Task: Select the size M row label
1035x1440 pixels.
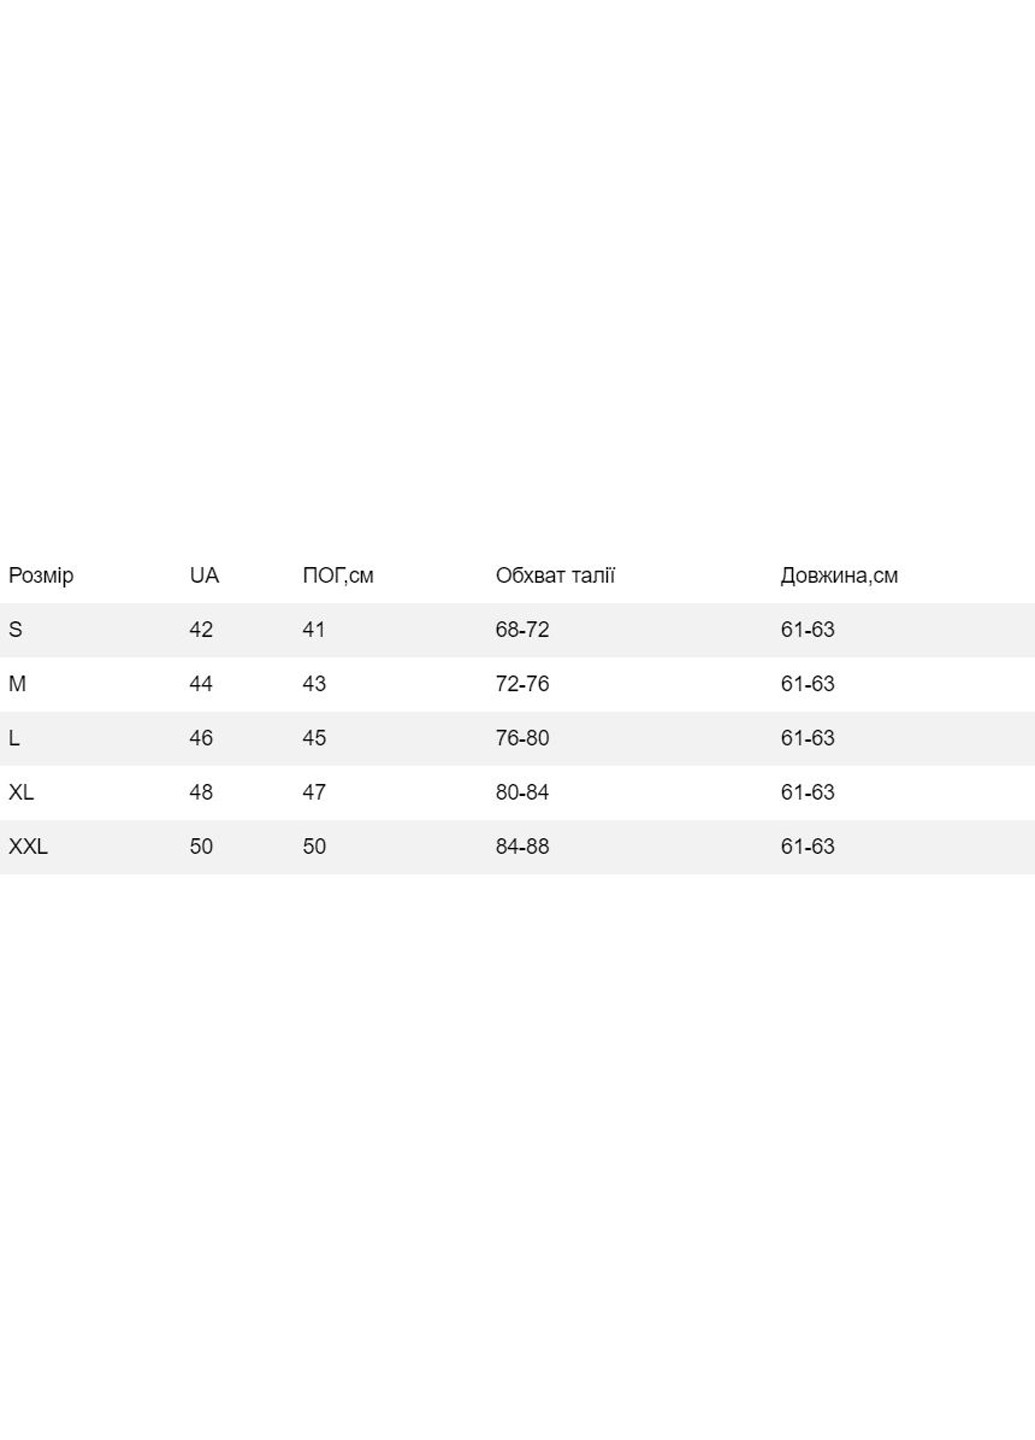Action: tap(17, 684)
